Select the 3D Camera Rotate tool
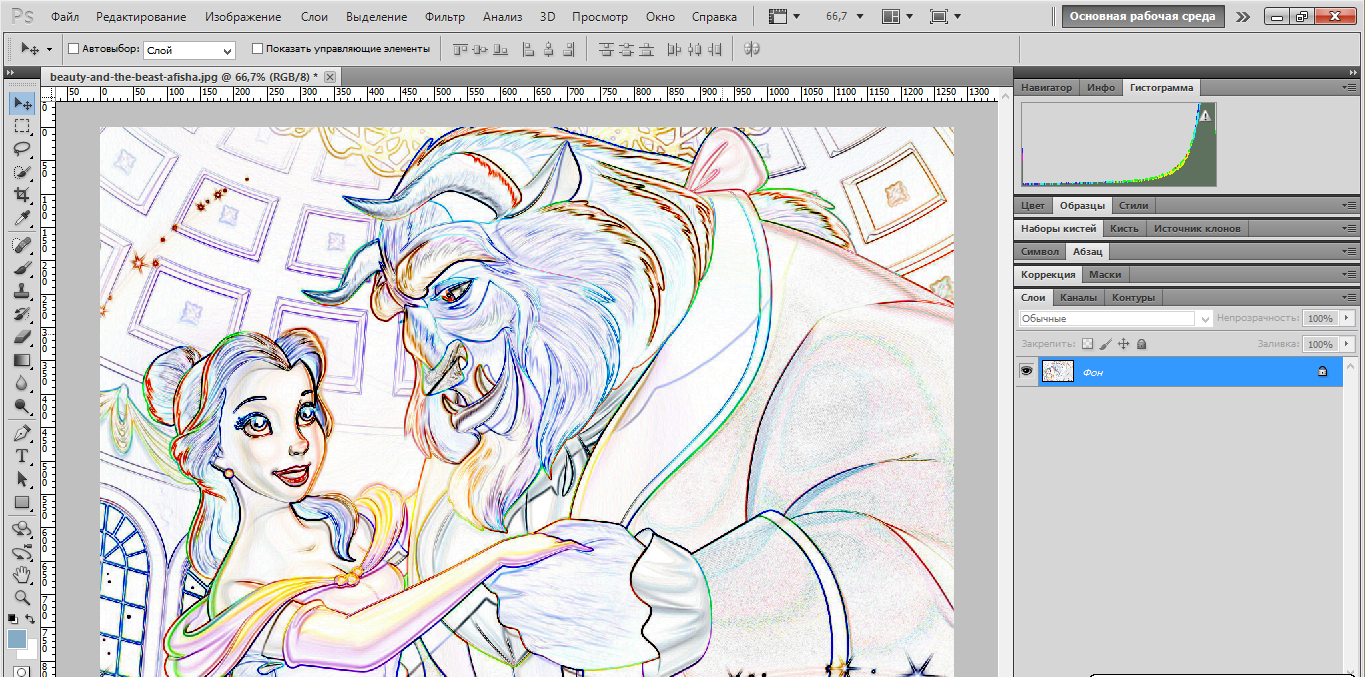Viewport: 1365px width, 677px height. point(22,553)
